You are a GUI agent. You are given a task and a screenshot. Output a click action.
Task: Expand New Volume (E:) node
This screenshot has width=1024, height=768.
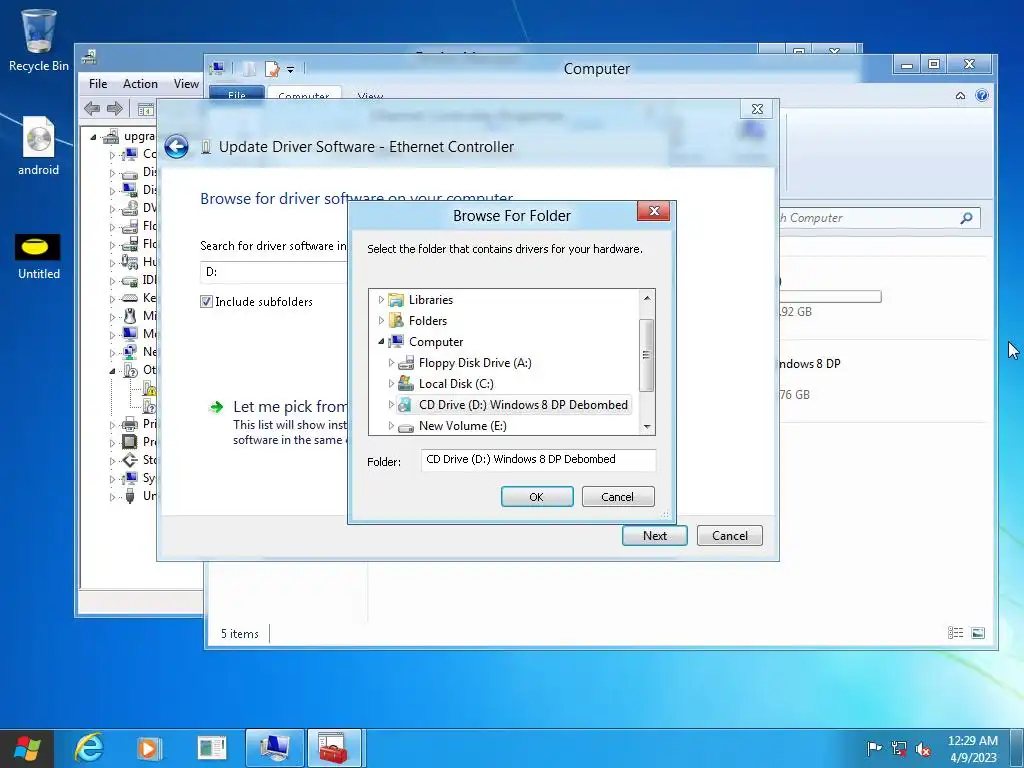click(x=391, y=426)
